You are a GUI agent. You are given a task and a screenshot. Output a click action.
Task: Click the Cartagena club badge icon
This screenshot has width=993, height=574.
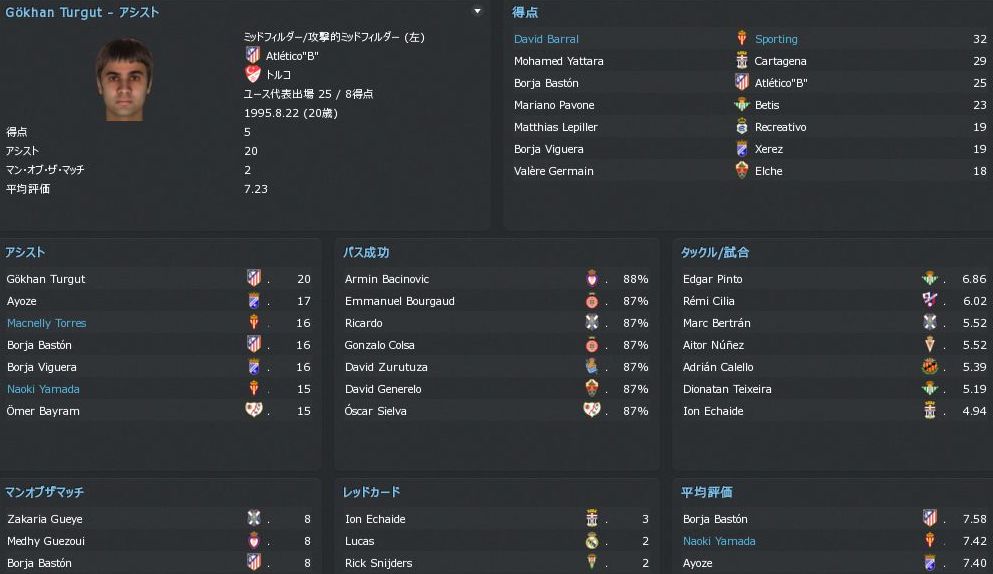pos(741,61)
